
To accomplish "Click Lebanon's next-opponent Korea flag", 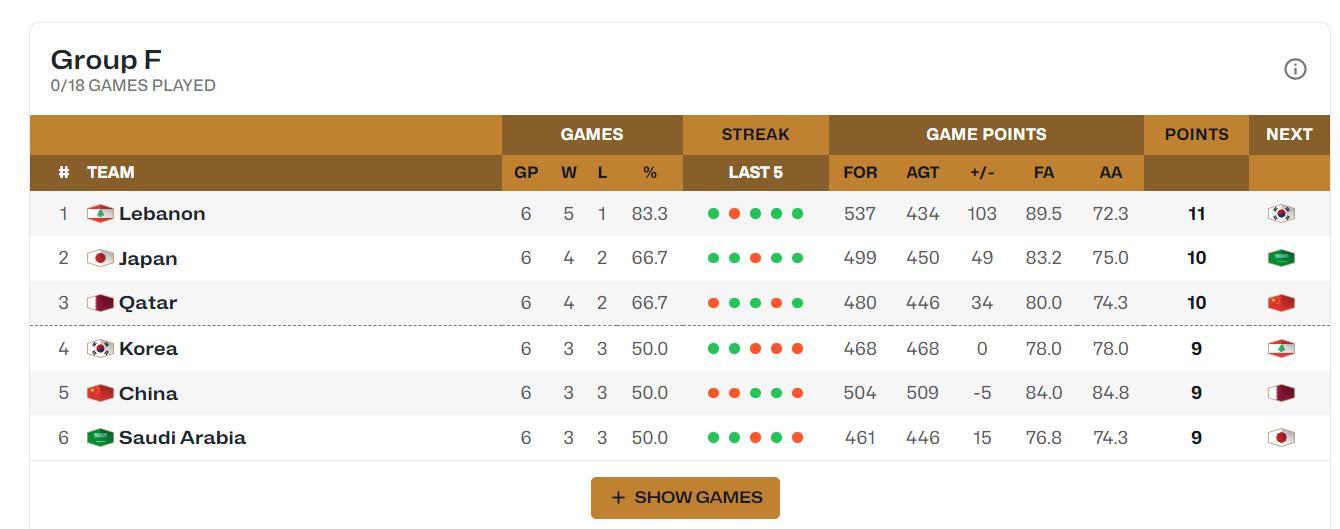I will 1281,213.
